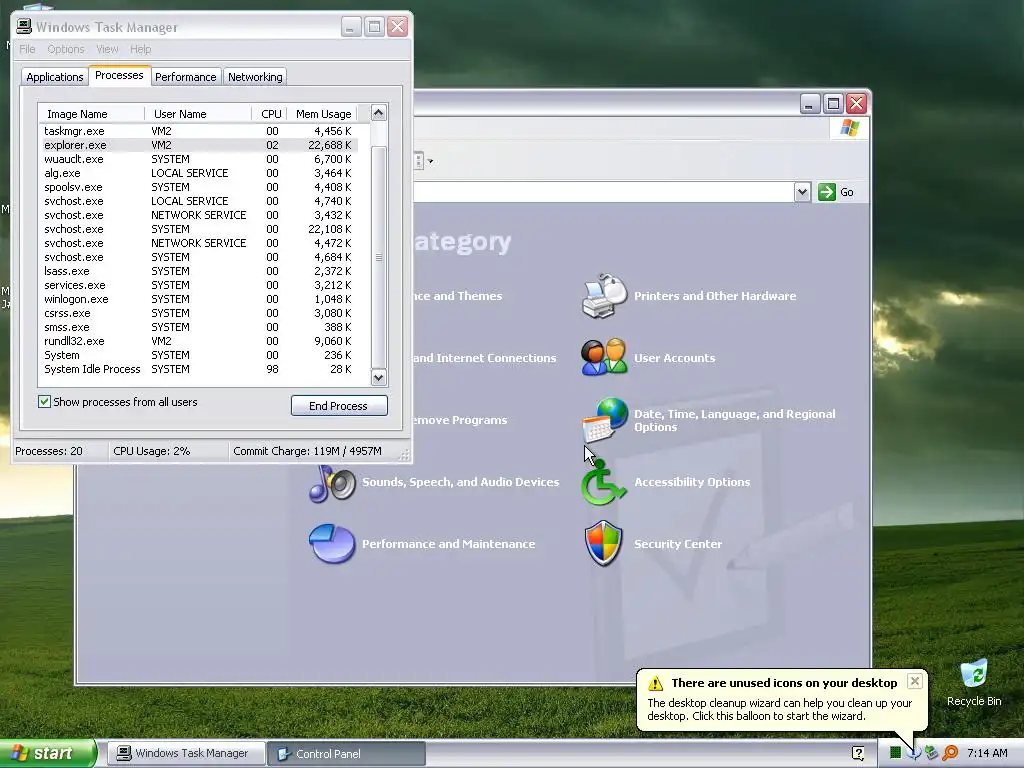Open Performance and Maintenance pie chart icon

point(332,543)
